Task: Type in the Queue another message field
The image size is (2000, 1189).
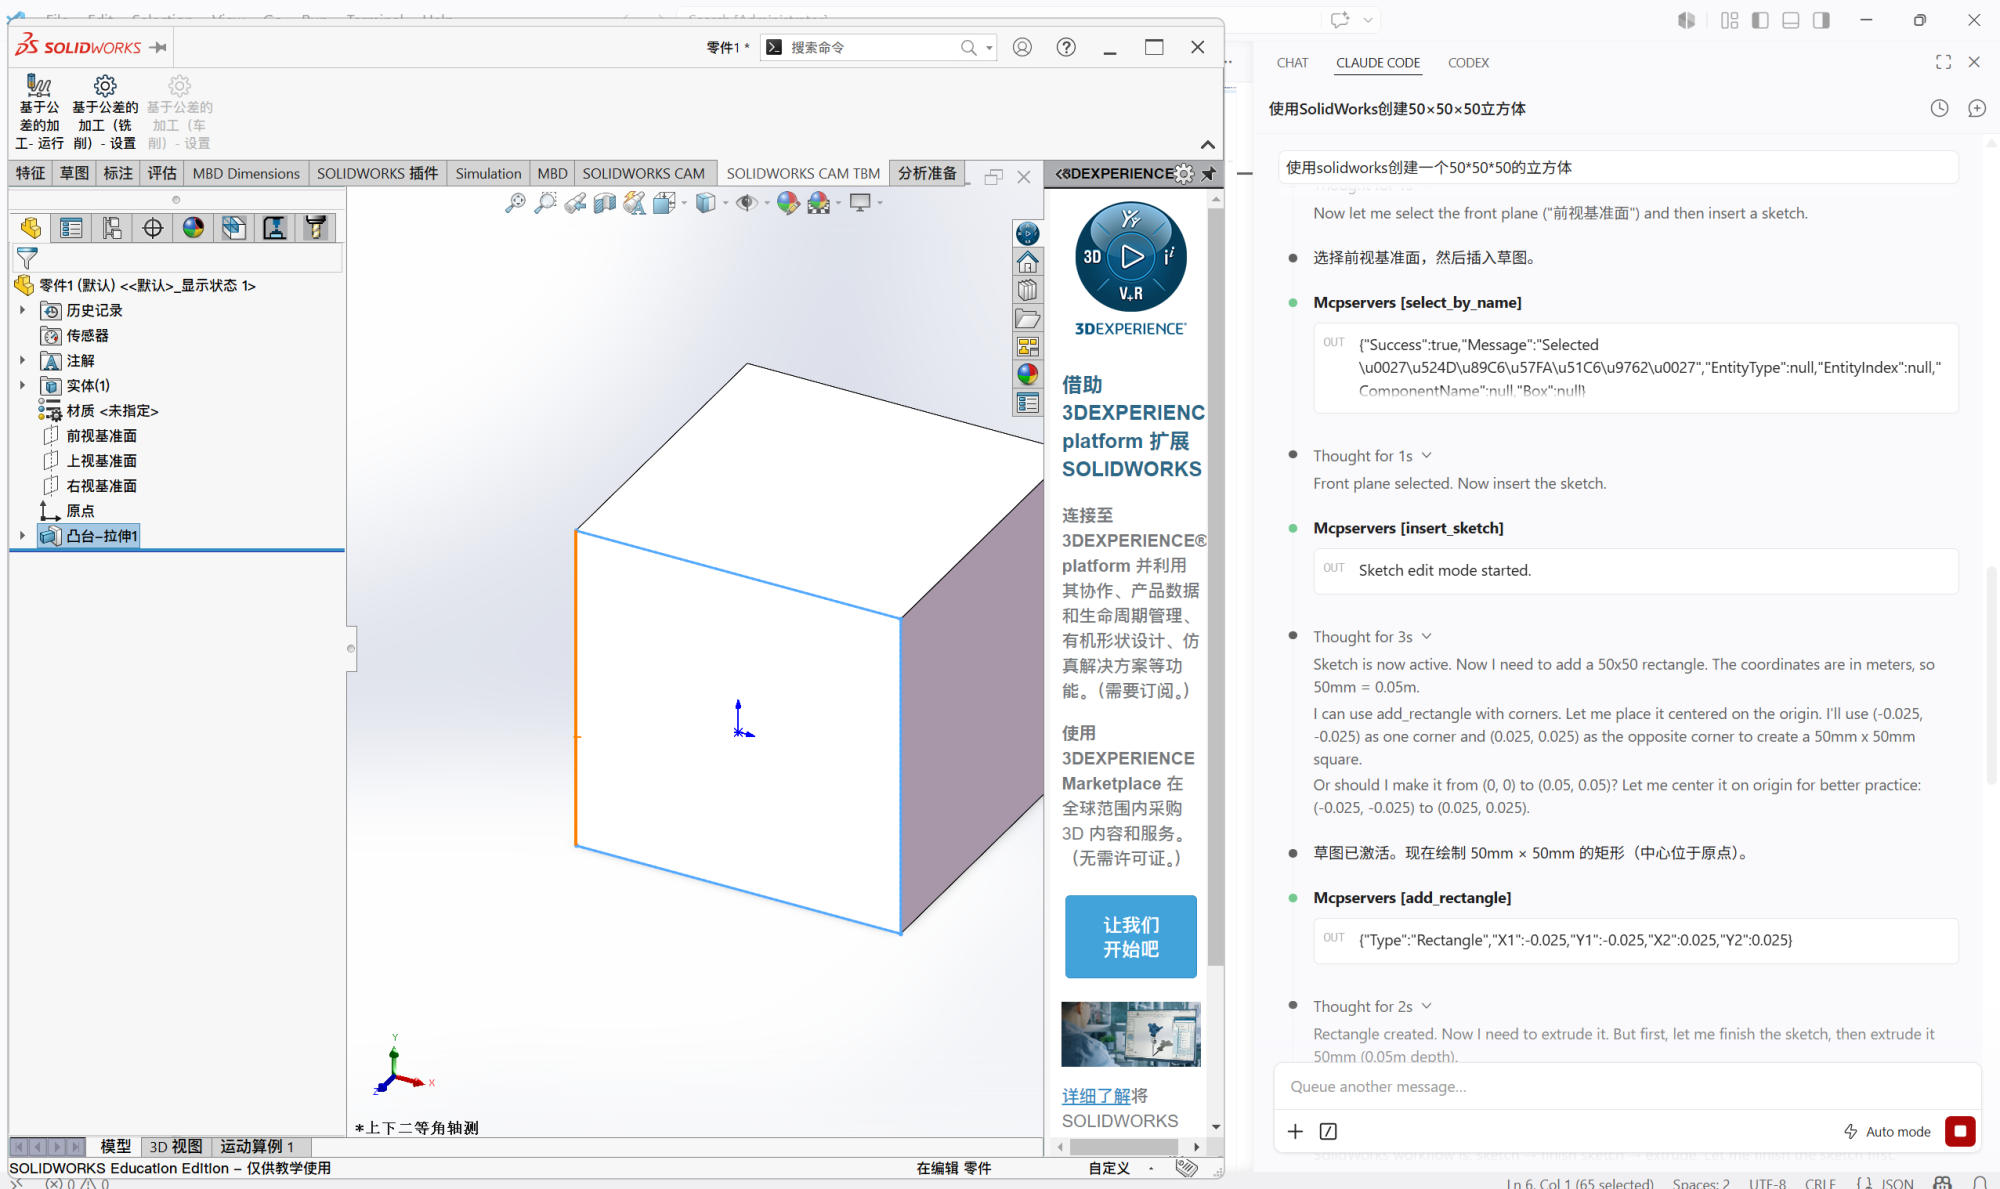Action: point(1626,1087)
